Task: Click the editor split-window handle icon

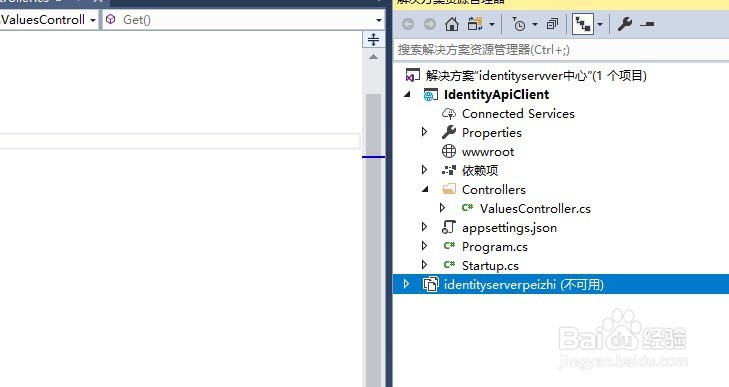Action: (373, 40)
